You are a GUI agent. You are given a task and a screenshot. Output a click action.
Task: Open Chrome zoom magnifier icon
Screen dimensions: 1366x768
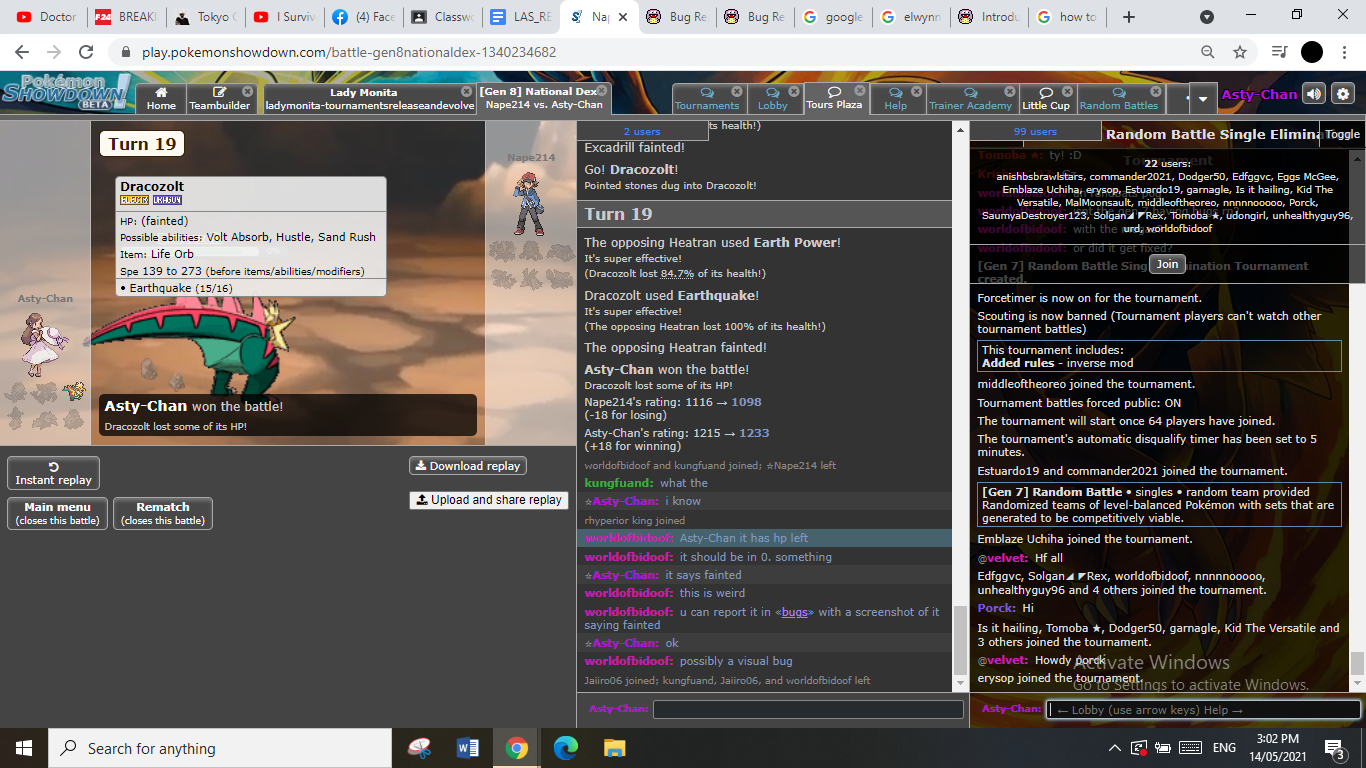[x=1208, y=52]
